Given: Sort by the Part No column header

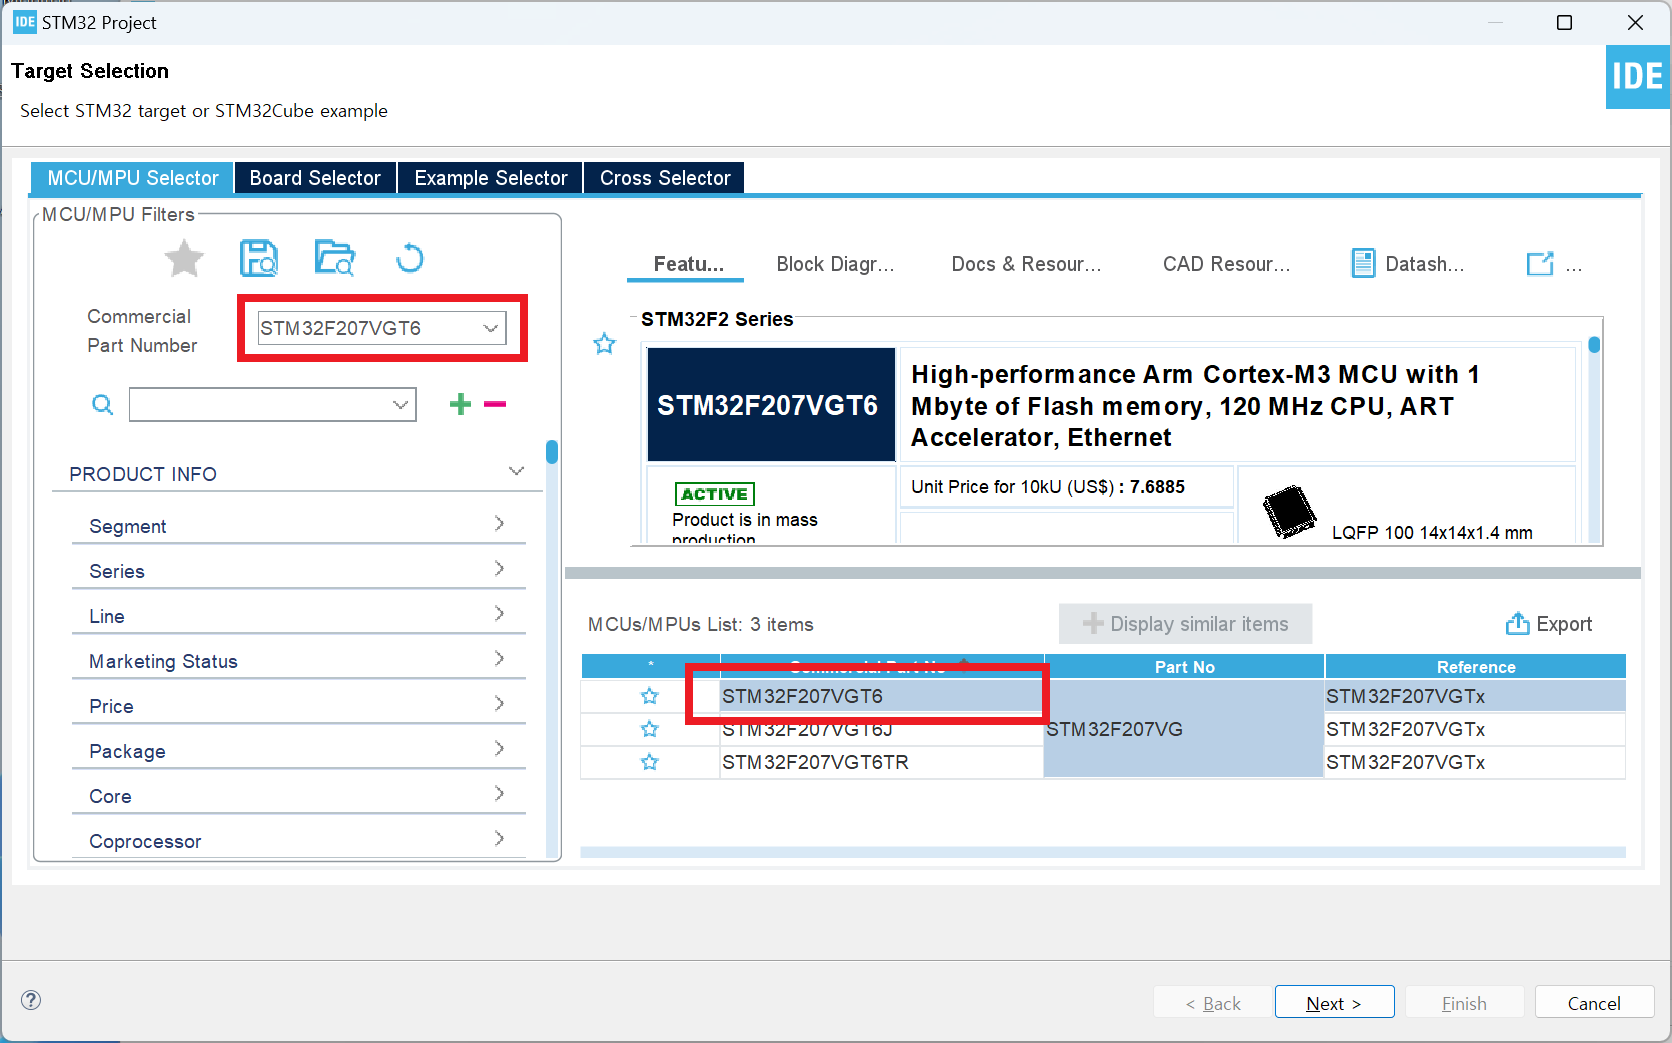Looking at the screenshot, I should coord(1184,667).
